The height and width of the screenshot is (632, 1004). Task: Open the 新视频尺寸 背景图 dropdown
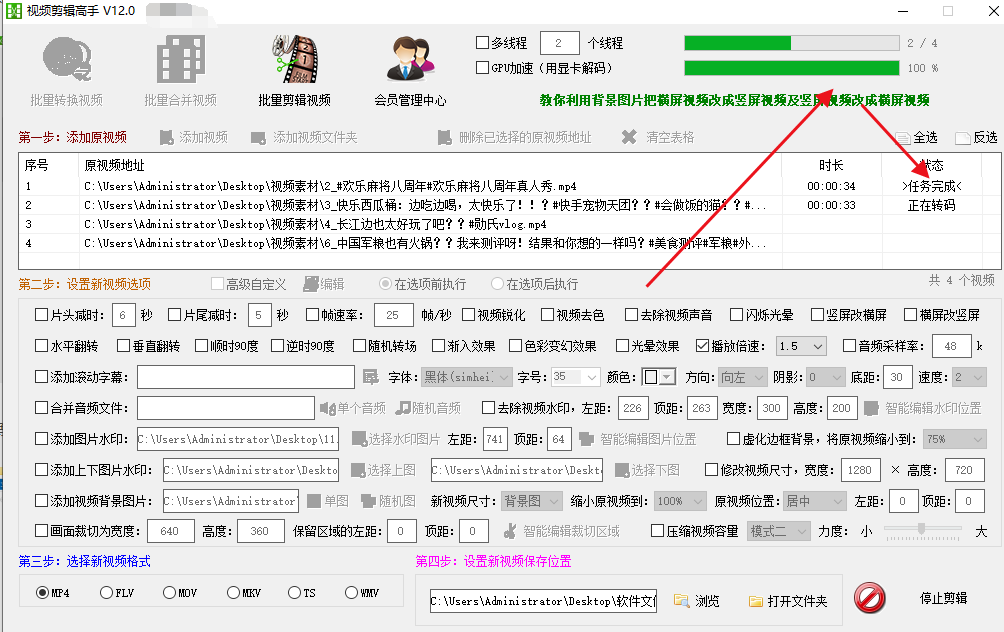click(x=531, y=501)
